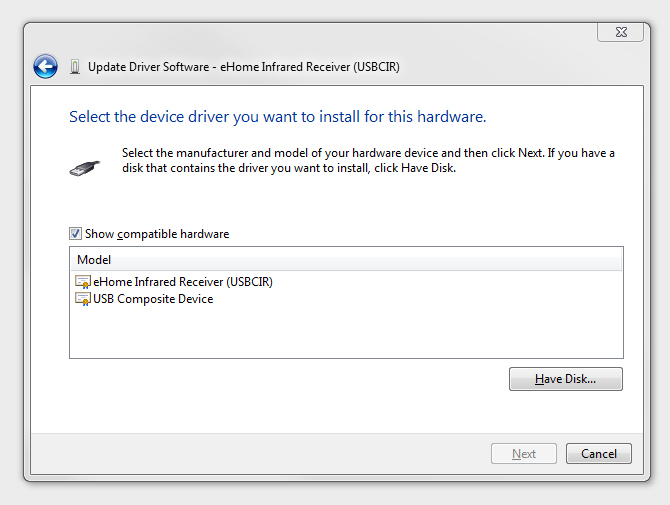Go back using the blue arrow button
The image size is (670, 505).
pyautogui.click(x=45, y=67)
